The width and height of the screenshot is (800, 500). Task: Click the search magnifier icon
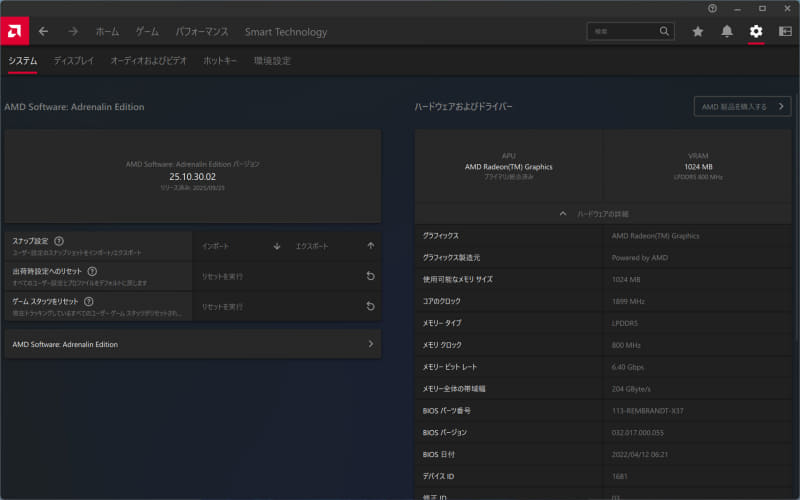664,31
